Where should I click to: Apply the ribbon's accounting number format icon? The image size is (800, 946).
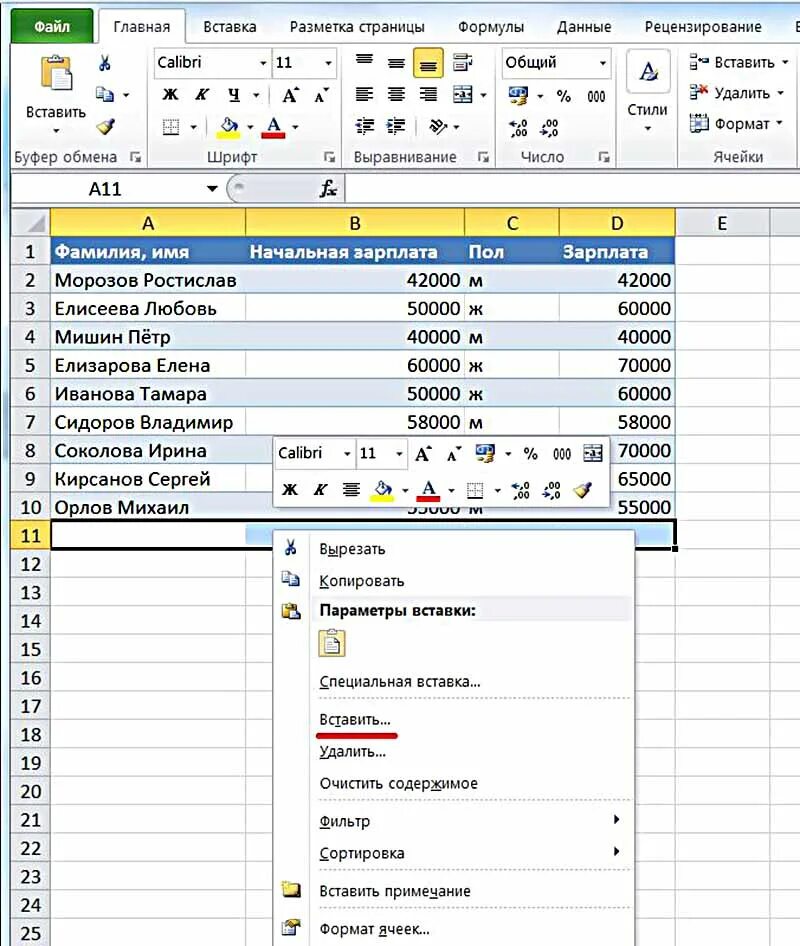pos(518,95)
